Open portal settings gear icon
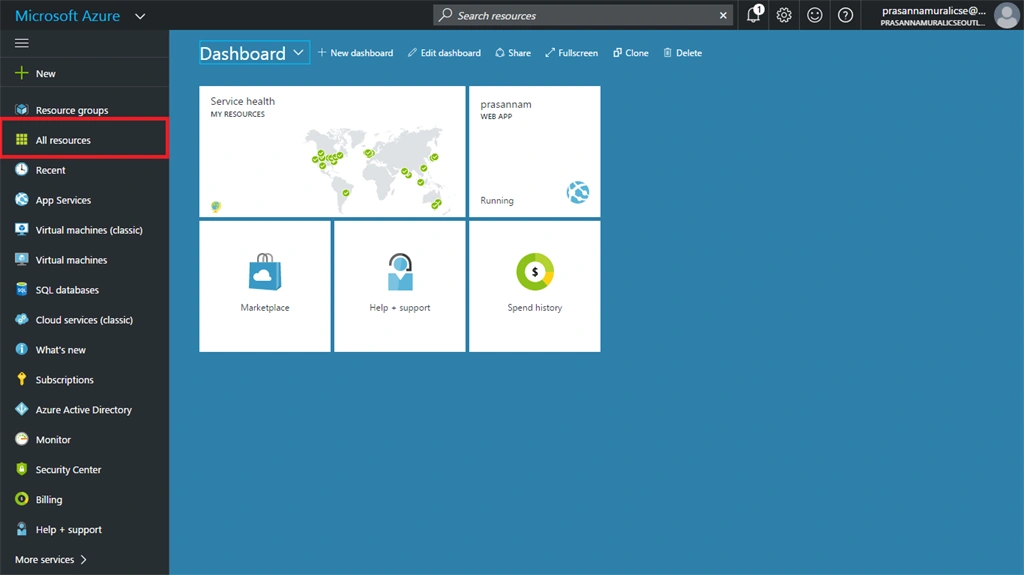 [784, 14]
